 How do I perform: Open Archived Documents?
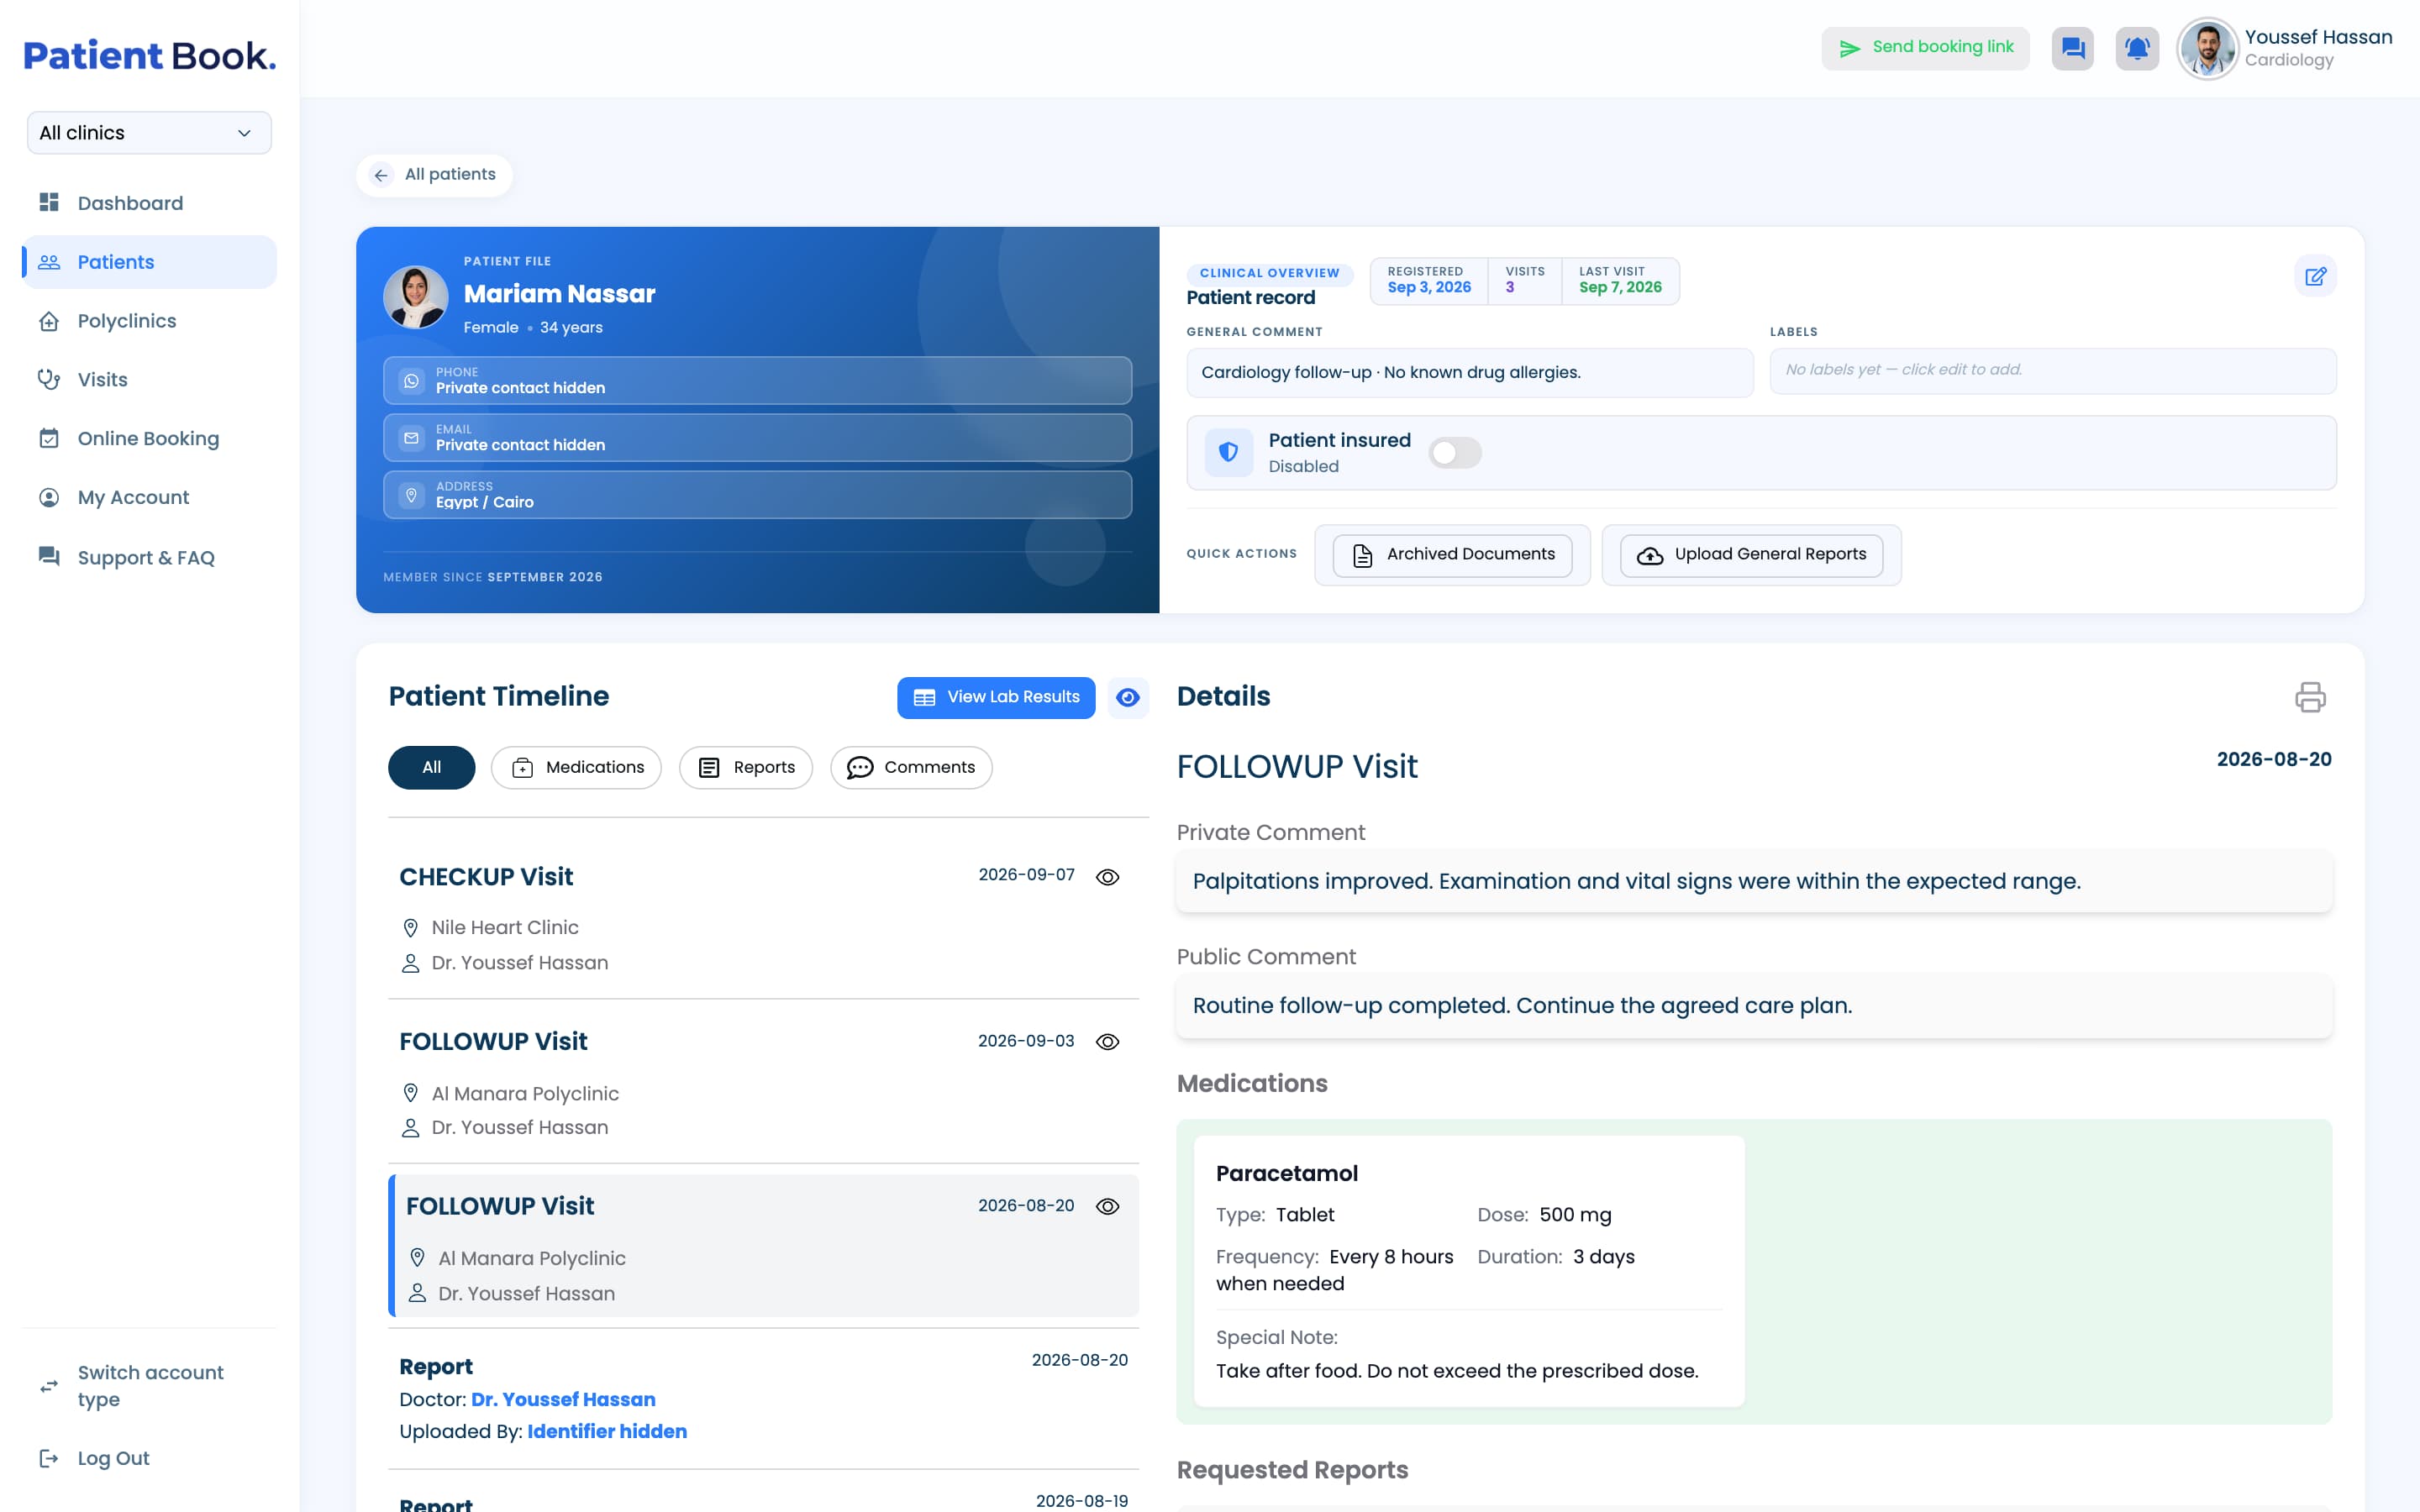pos(1452,555)
